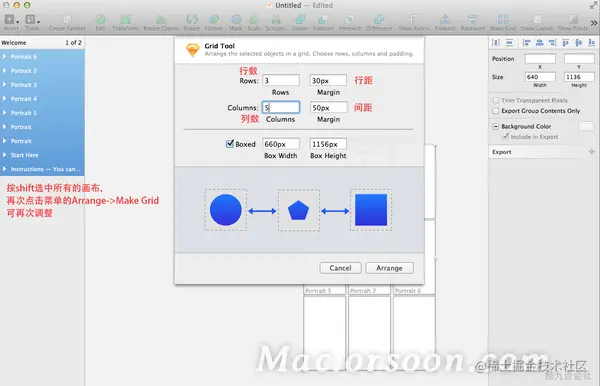This screenshot has width=600, height=386.
Task: Select the Scissors tool
Action: (276, 20)
